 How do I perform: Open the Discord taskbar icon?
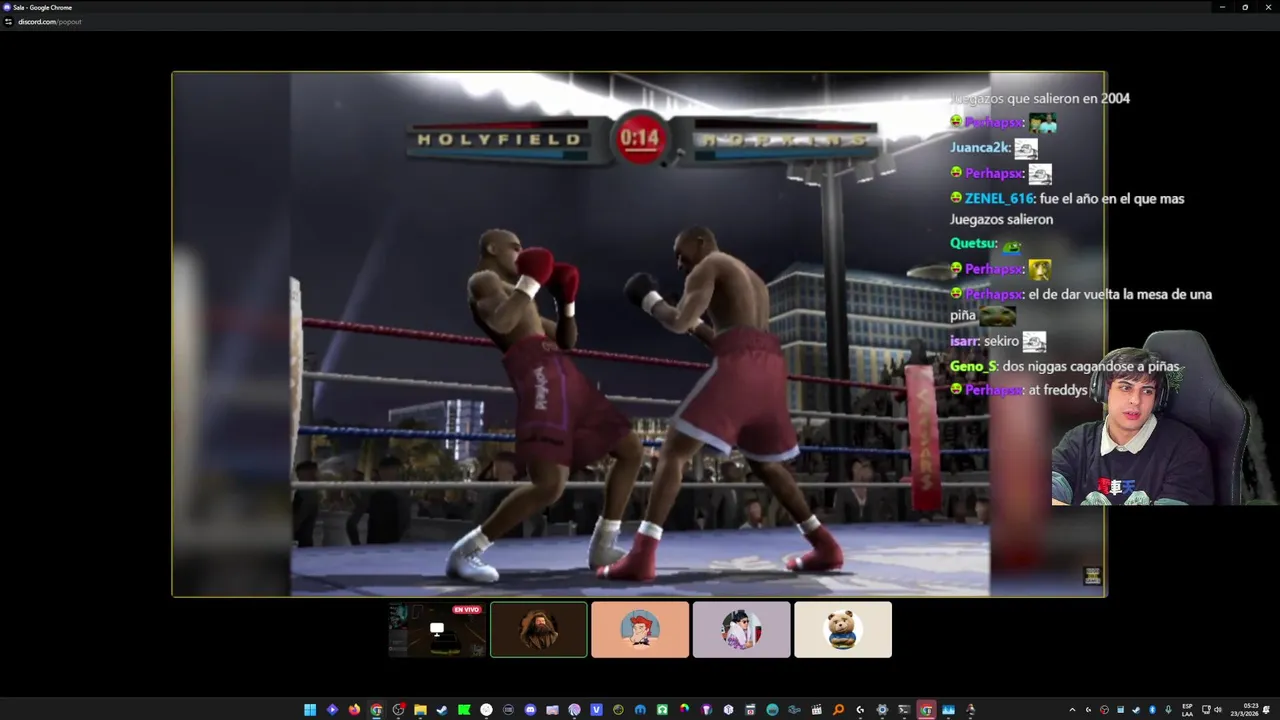point(530,710)
